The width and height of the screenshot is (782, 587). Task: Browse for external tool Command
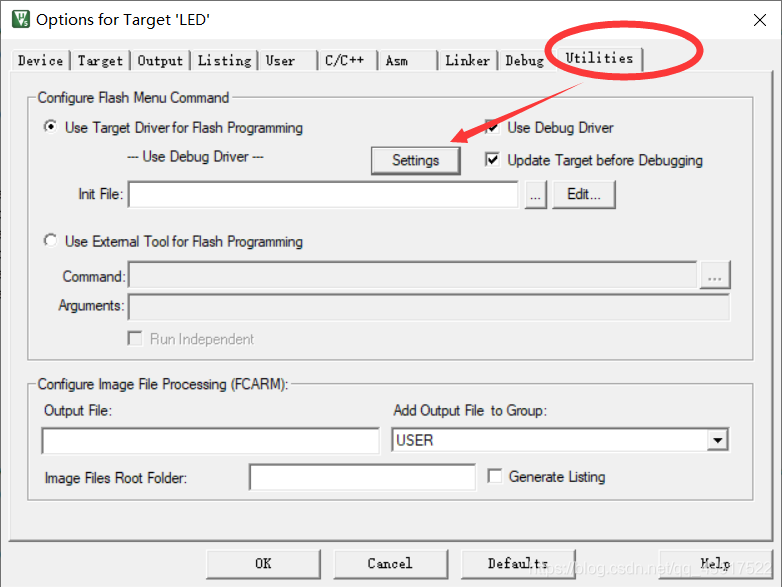715,275
